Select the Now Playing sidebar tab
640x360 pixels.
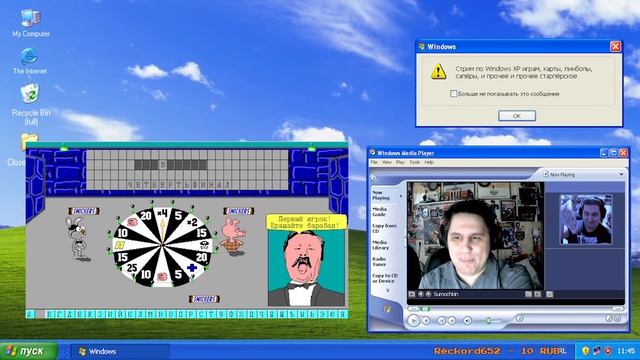point(381,195)
